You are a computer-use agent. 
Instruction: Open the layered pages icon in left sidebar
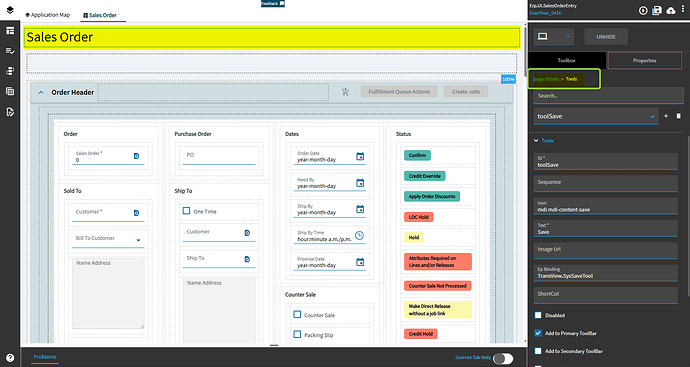(10, 92)
